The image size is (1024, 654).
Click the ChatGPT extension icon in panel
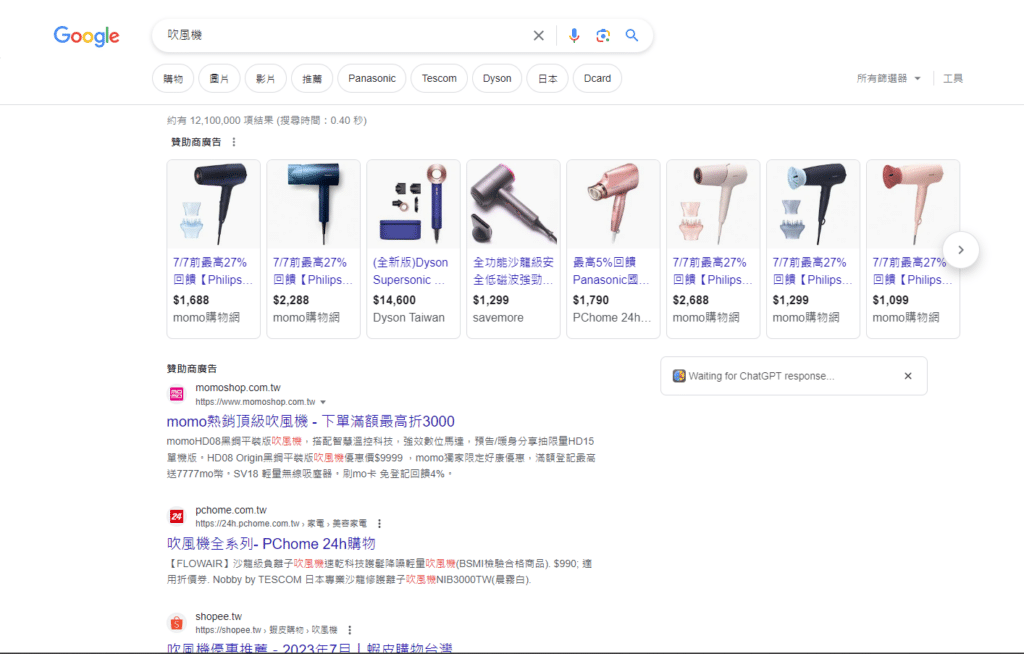tap(679, 376)
